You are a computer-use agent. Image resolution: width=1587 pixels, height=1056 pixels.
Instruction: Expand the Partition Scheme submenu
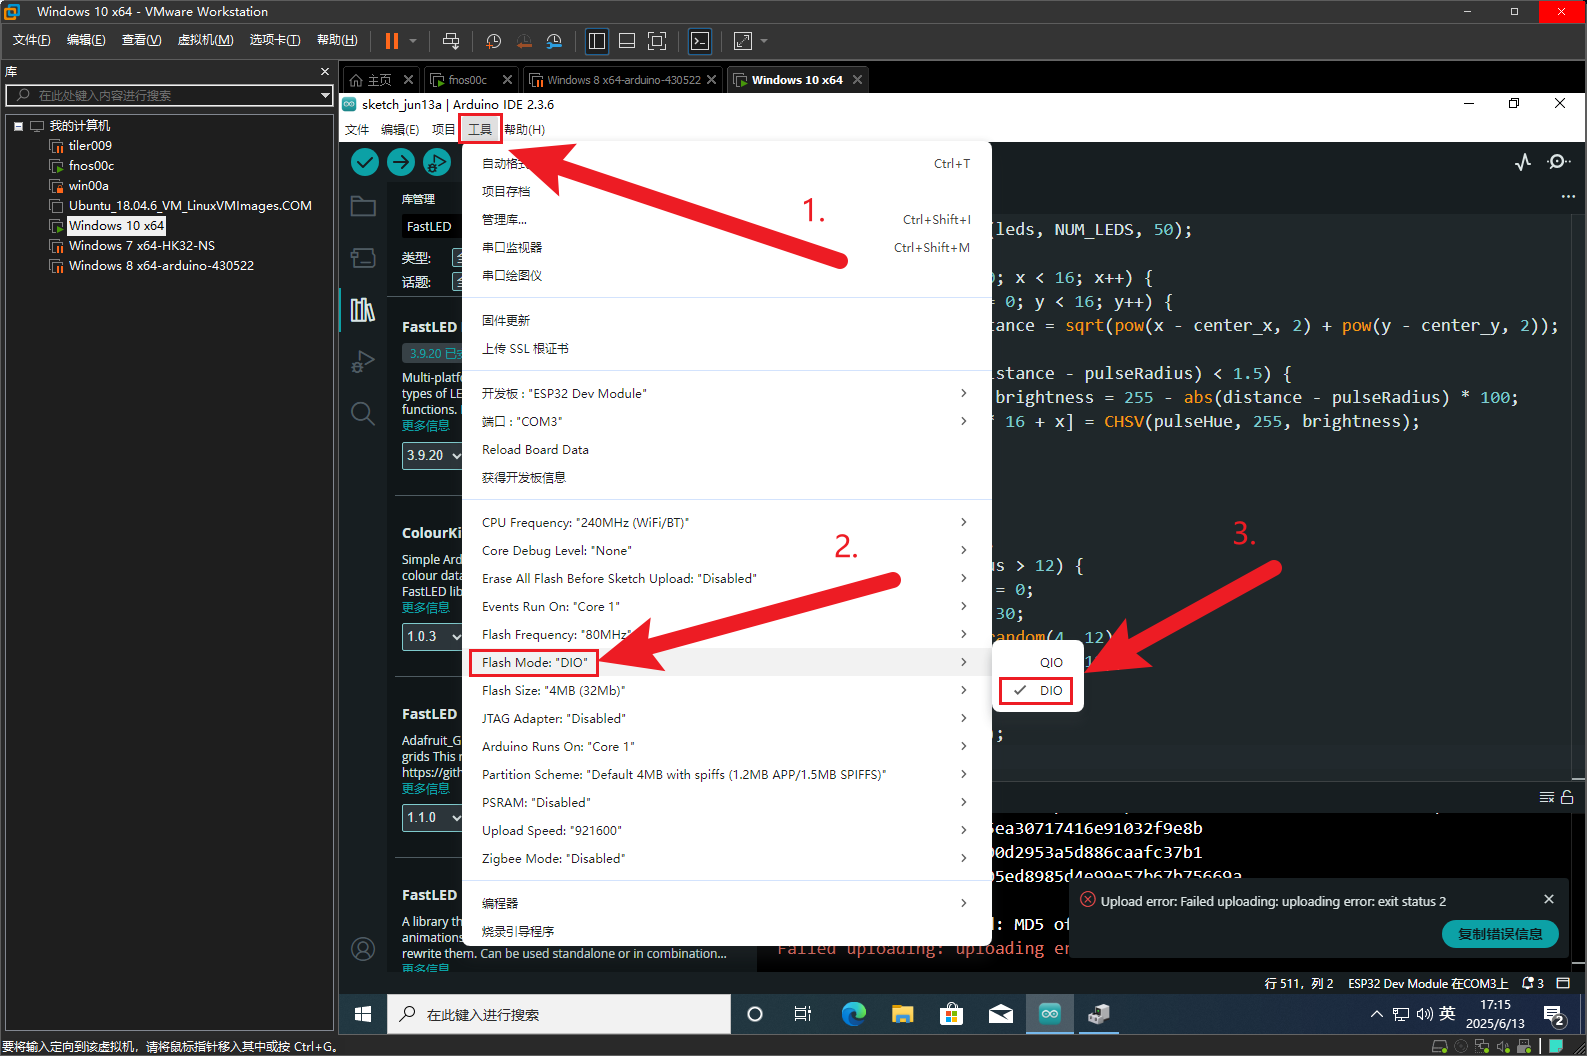tap(727, 774)
